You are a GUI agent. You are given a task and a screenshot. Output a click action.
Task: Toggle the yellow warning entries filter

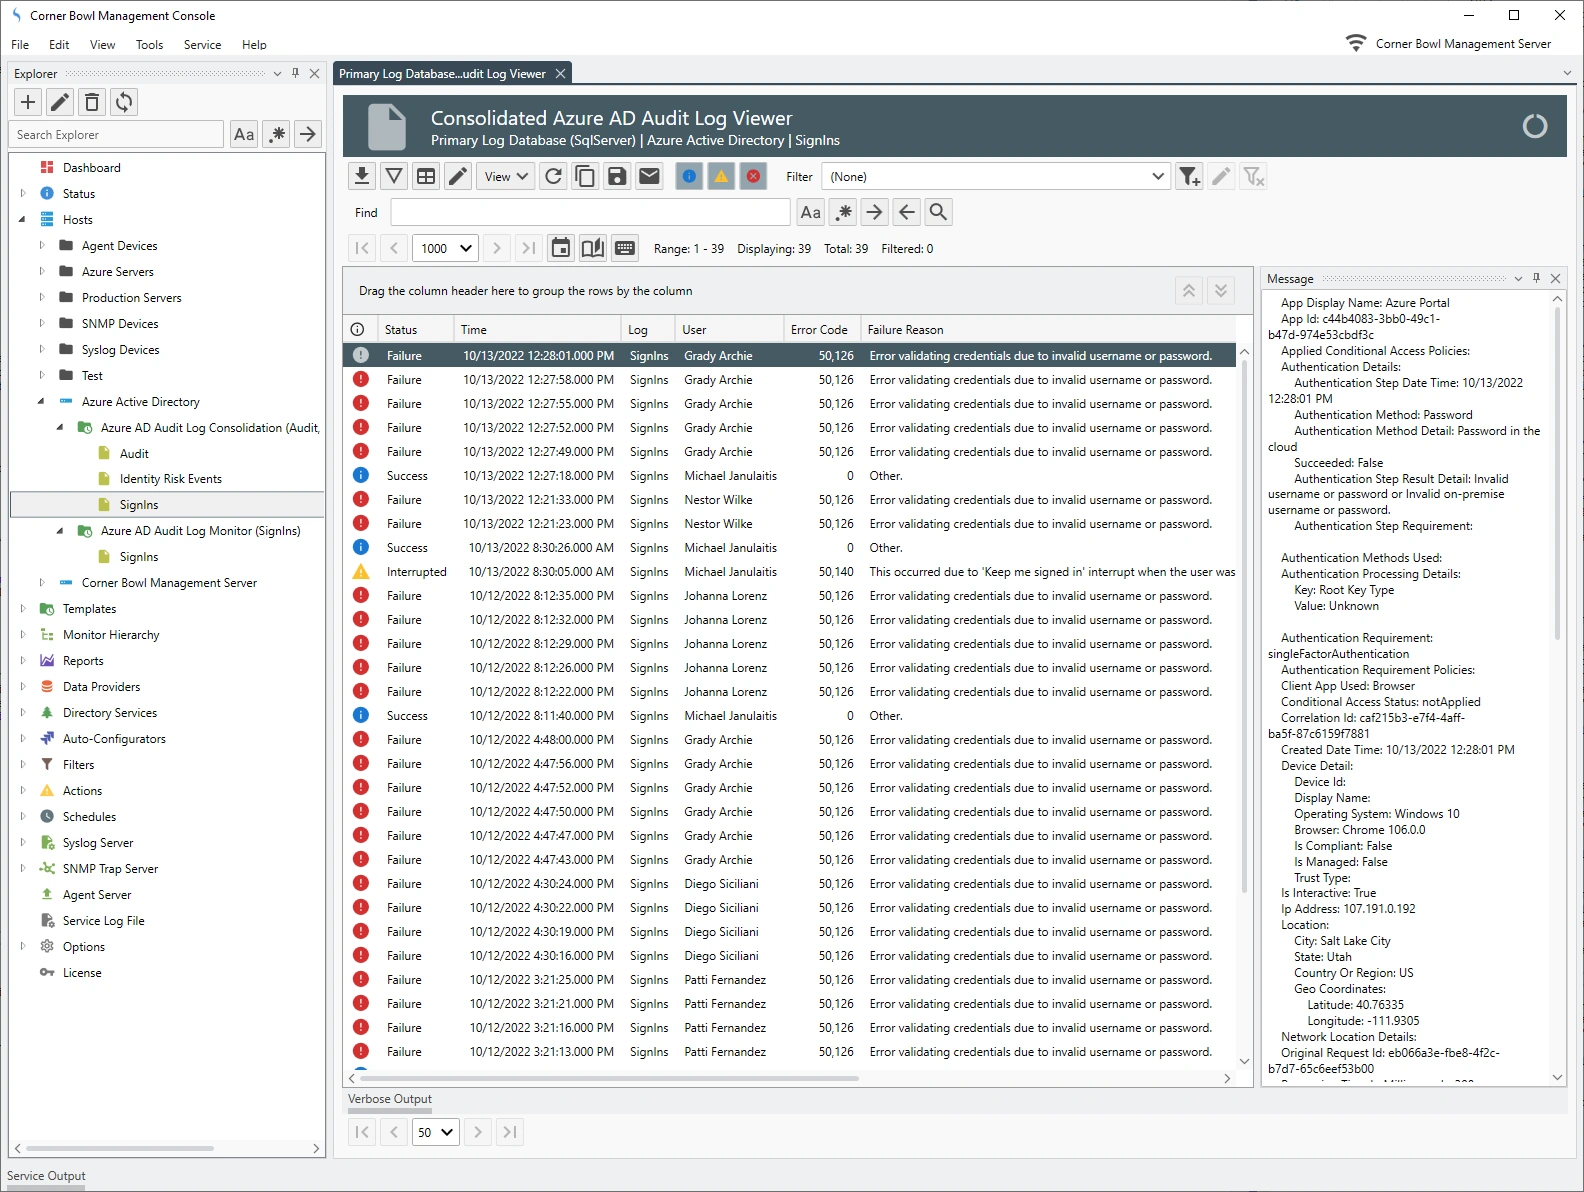(721, 177)
